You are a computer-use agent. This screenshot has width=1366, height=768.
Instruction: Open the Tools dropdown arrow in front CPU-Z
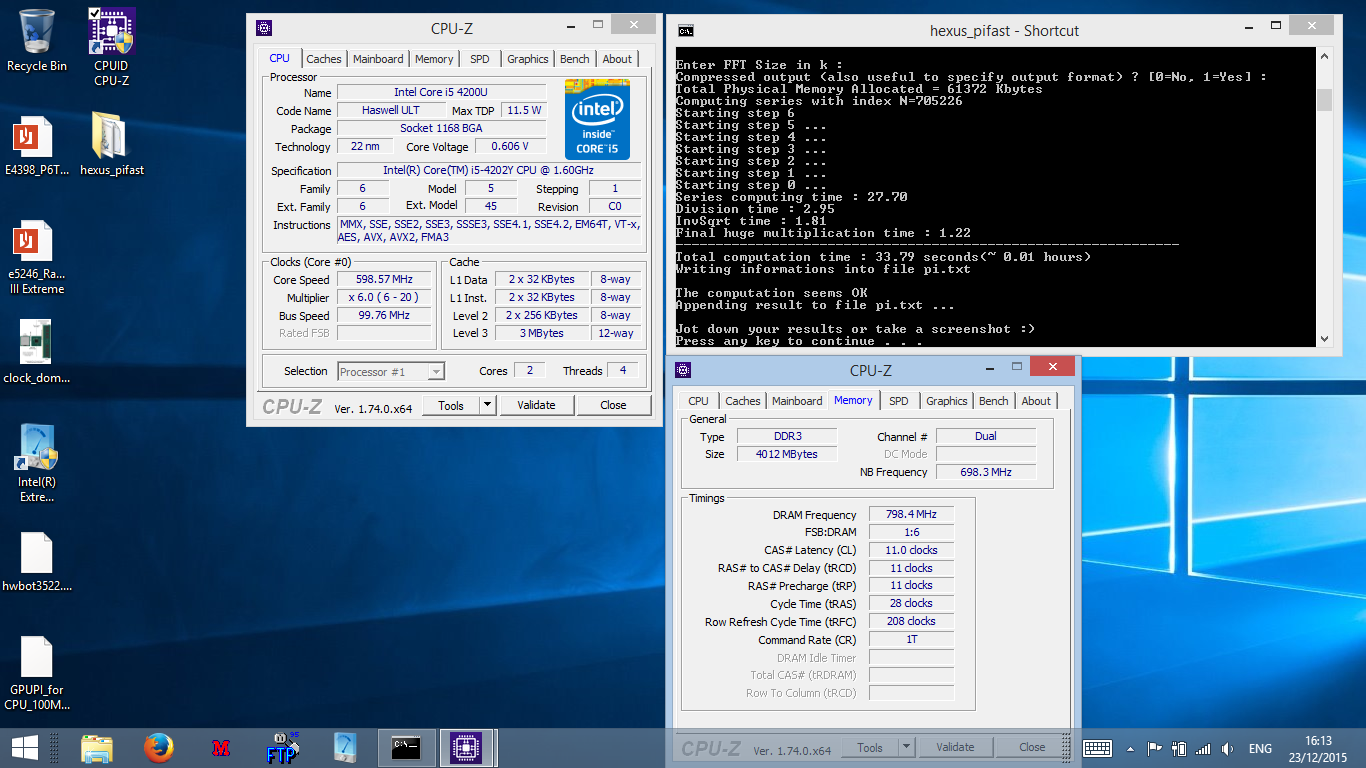(487, 405)
